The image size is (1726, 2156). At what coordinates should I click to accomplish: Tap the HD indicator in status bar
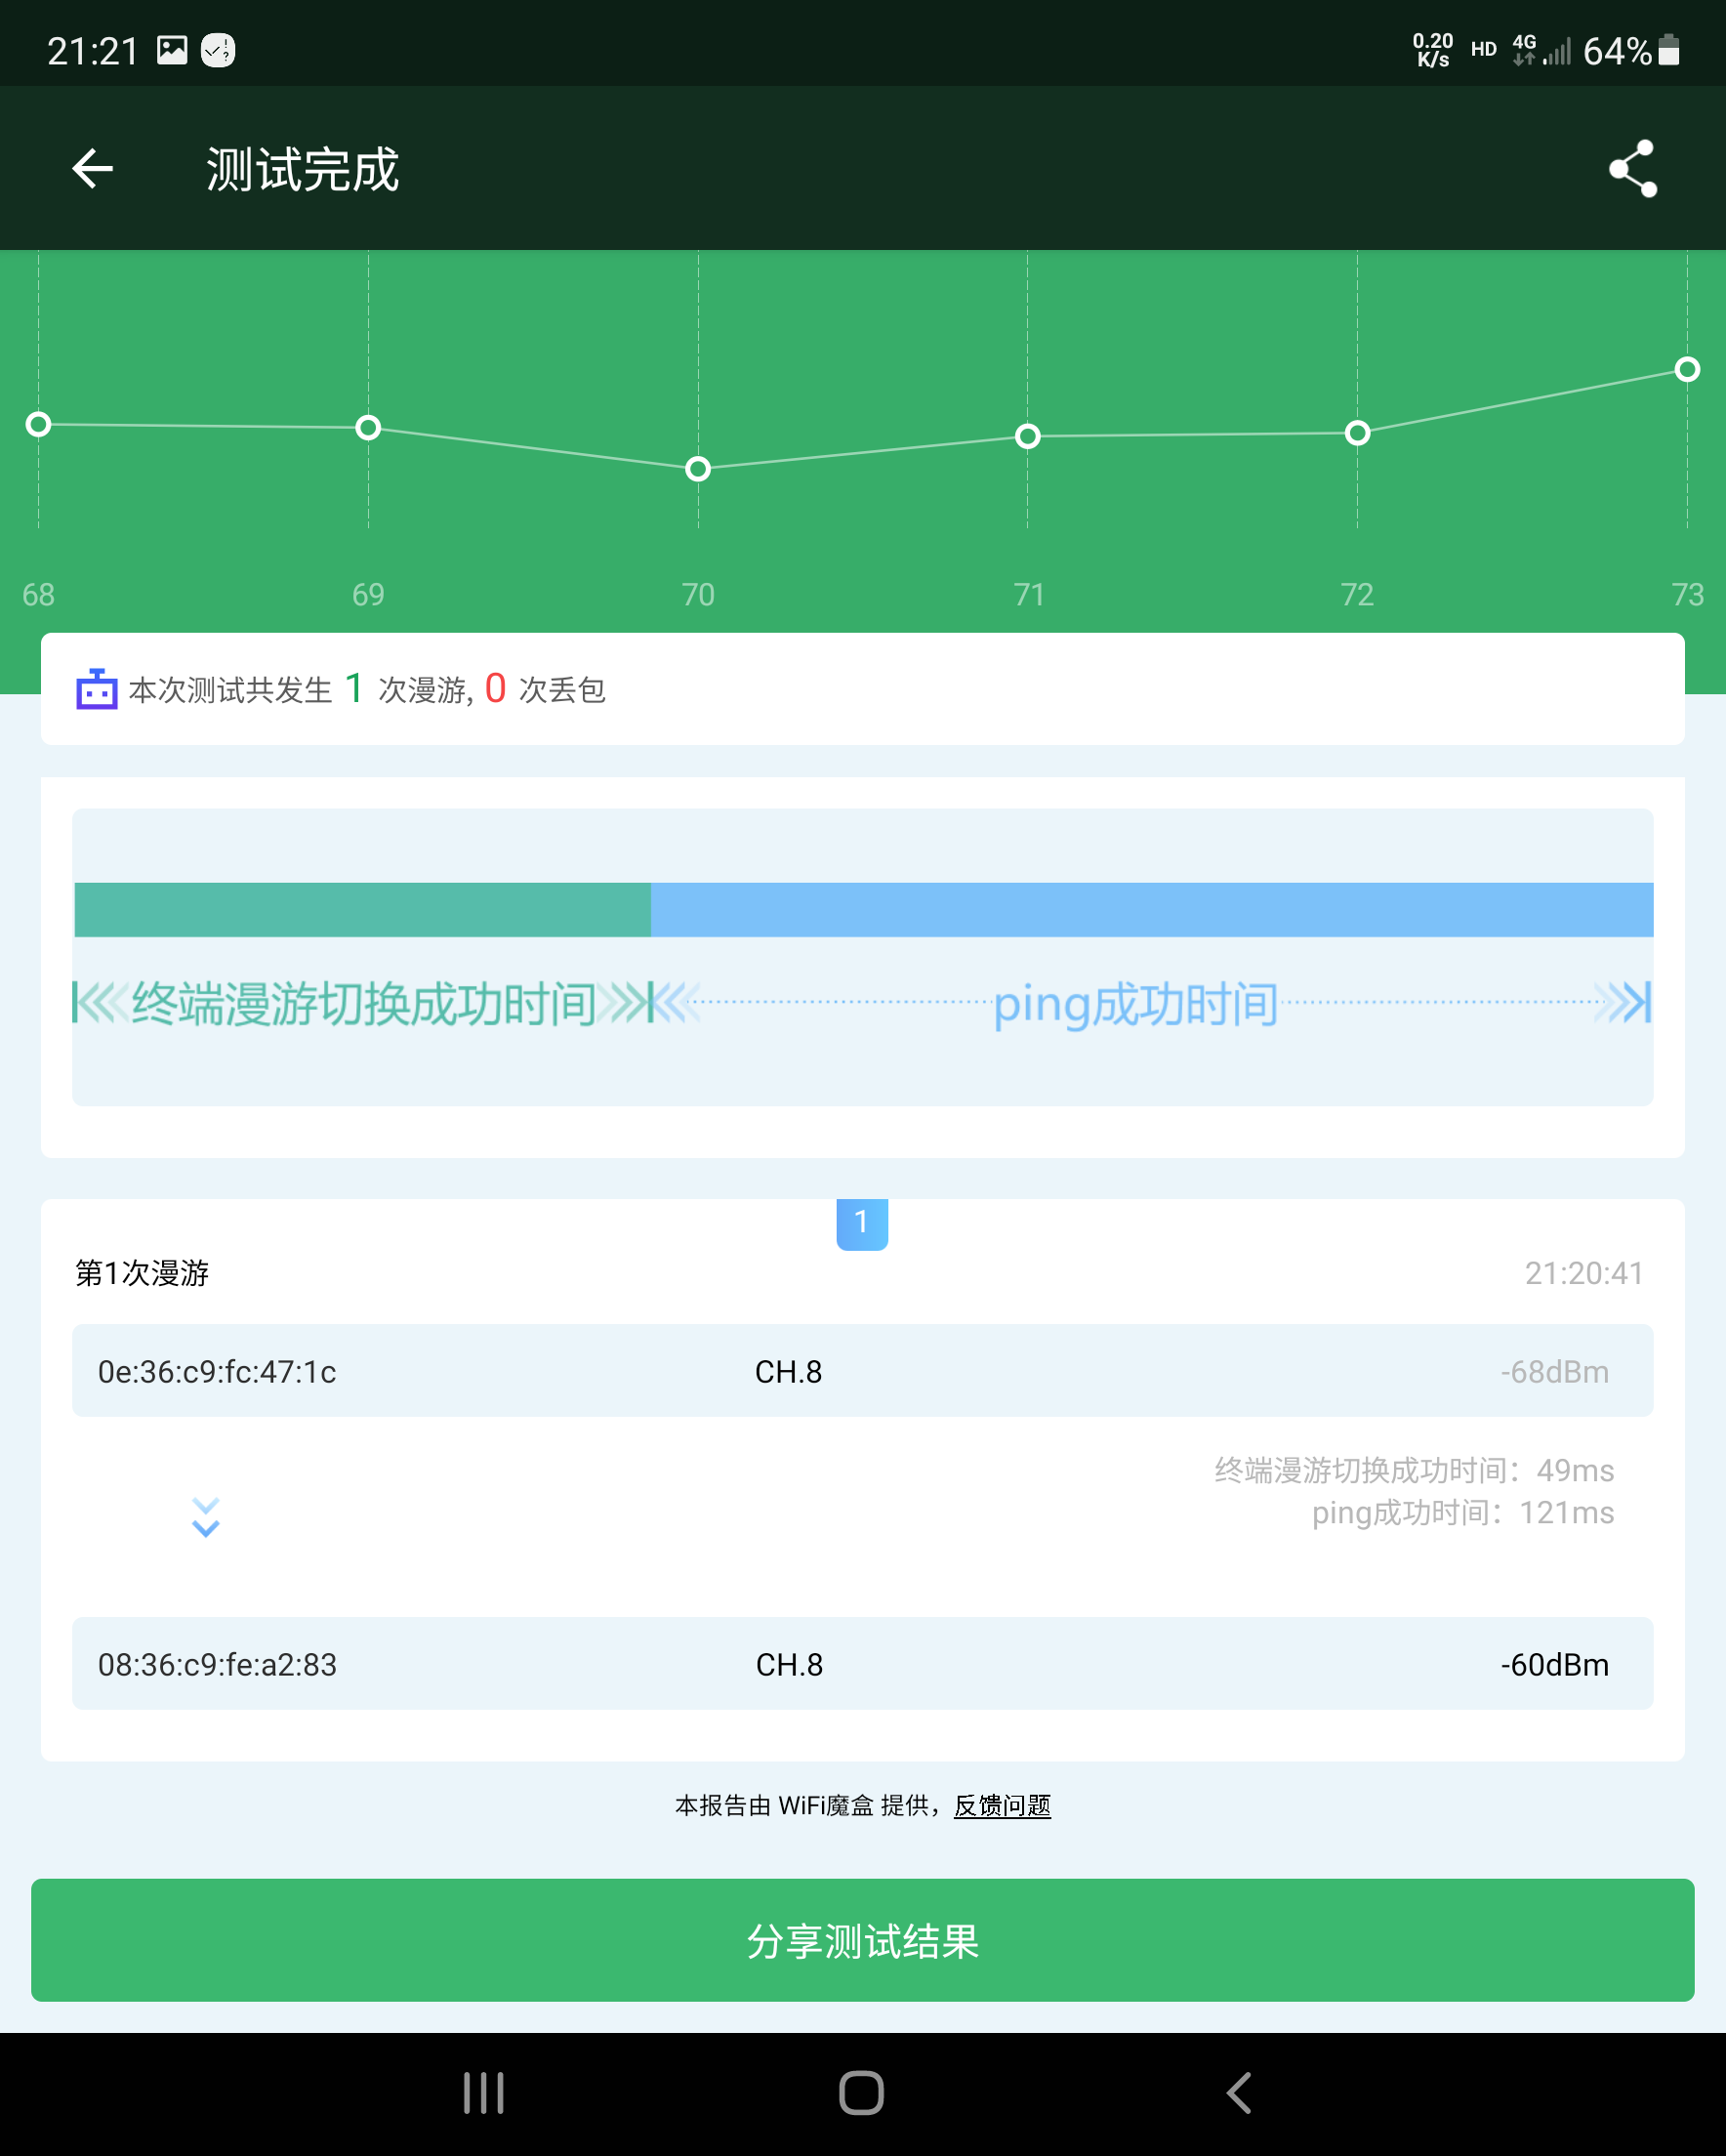pos(1484,49)
